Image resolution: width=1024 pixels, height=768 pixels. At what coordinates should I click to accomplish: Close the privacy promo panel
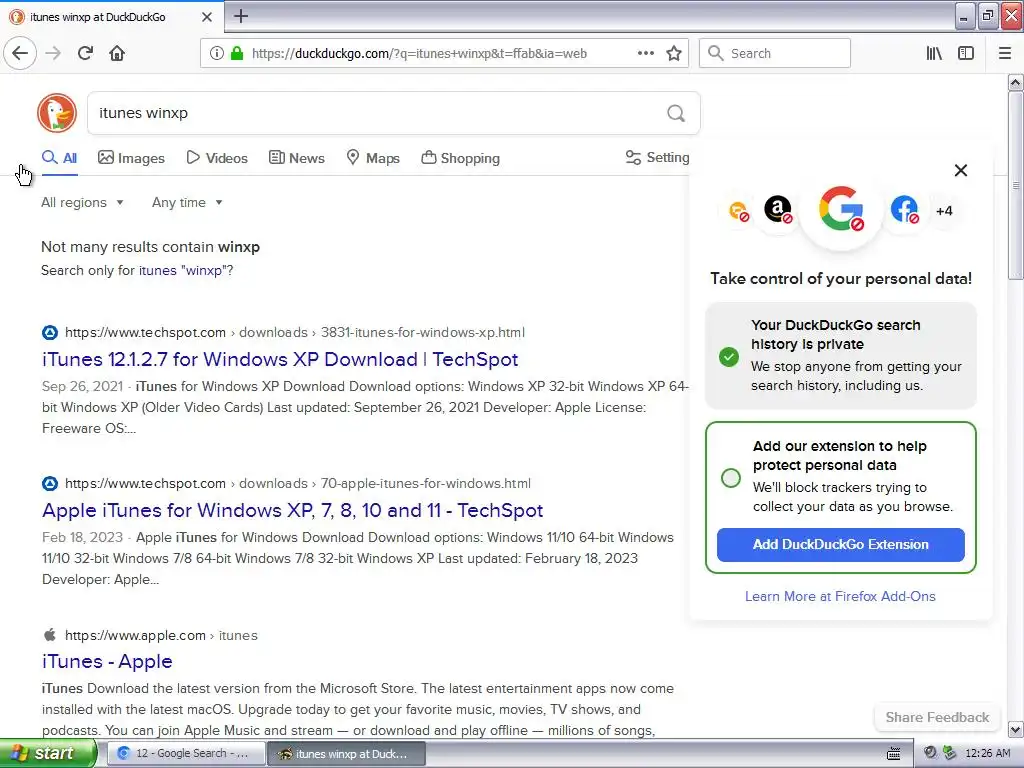click(x=961, y=170)
